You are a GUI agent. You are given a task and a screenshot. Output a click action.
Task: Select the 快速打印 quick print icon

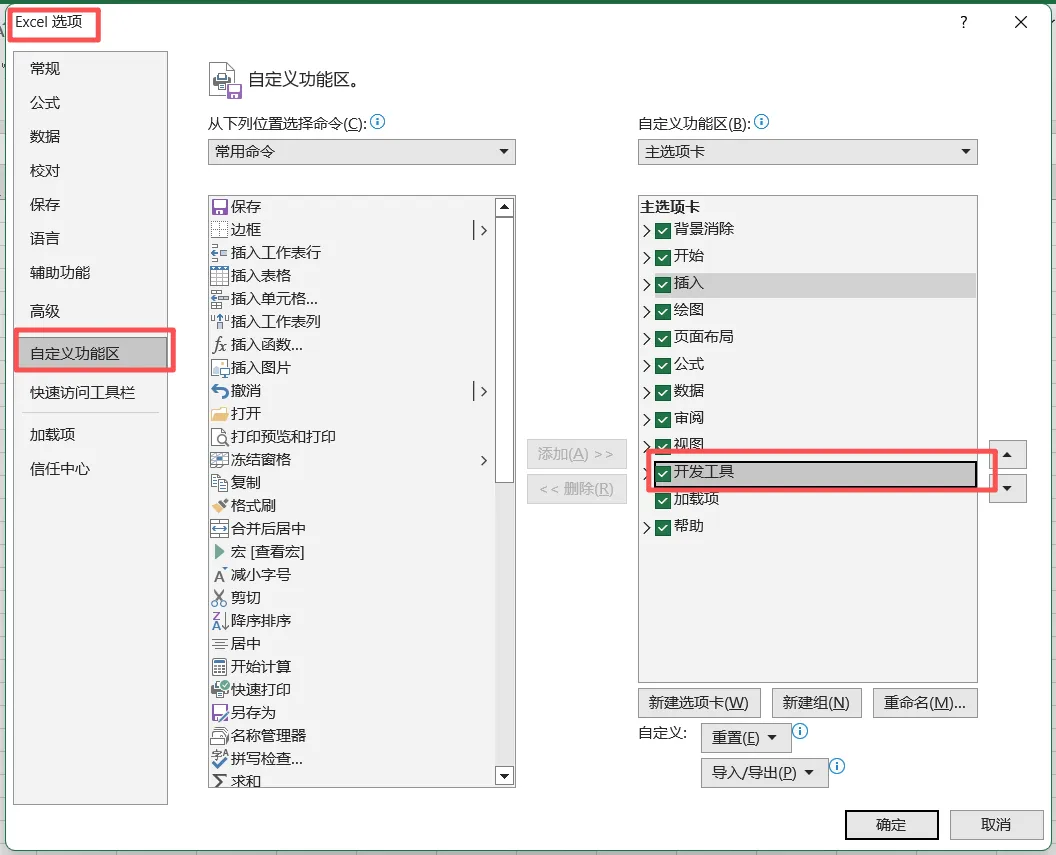click(220, 689)
